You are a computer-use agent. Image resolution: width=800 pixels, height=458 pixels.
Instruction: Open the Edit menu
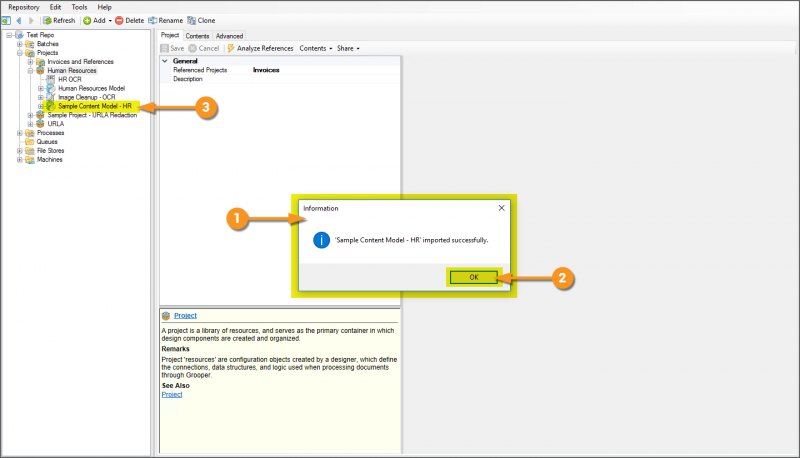tap(55, 7)
